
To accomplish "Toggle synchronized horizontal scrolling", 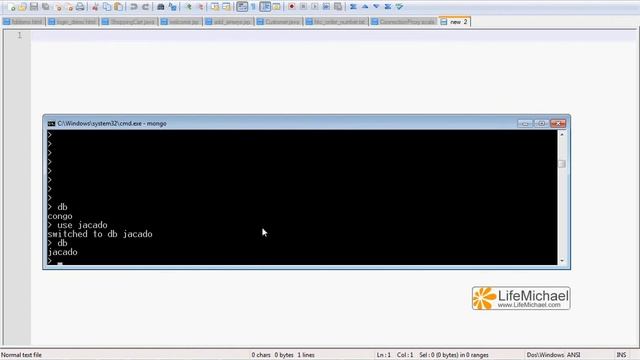I will click(x=226, y=7).
